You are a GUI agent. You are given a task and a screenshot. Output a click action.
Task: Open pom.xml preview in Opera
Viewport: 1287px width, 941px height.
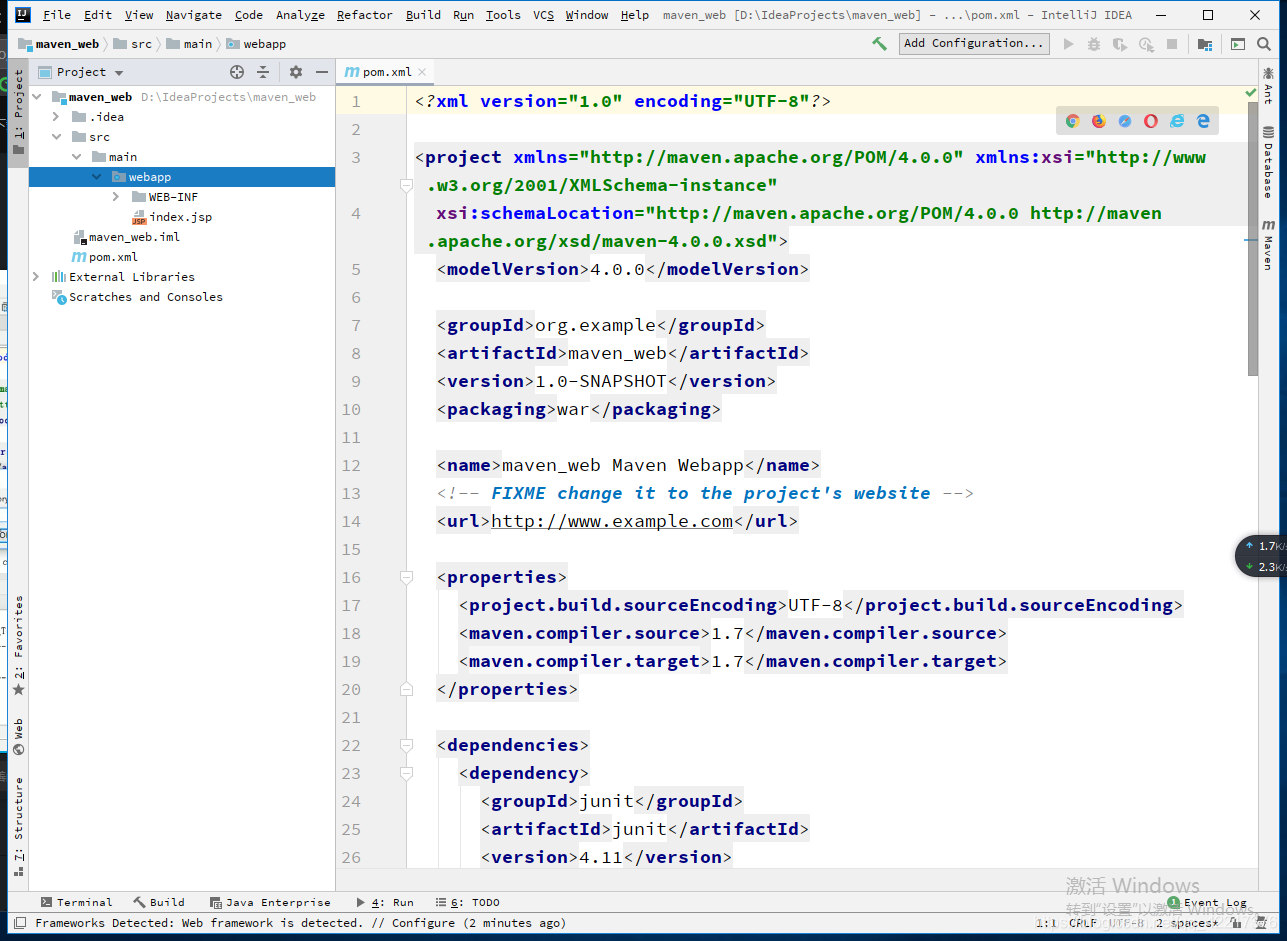tap(1151, 121)
